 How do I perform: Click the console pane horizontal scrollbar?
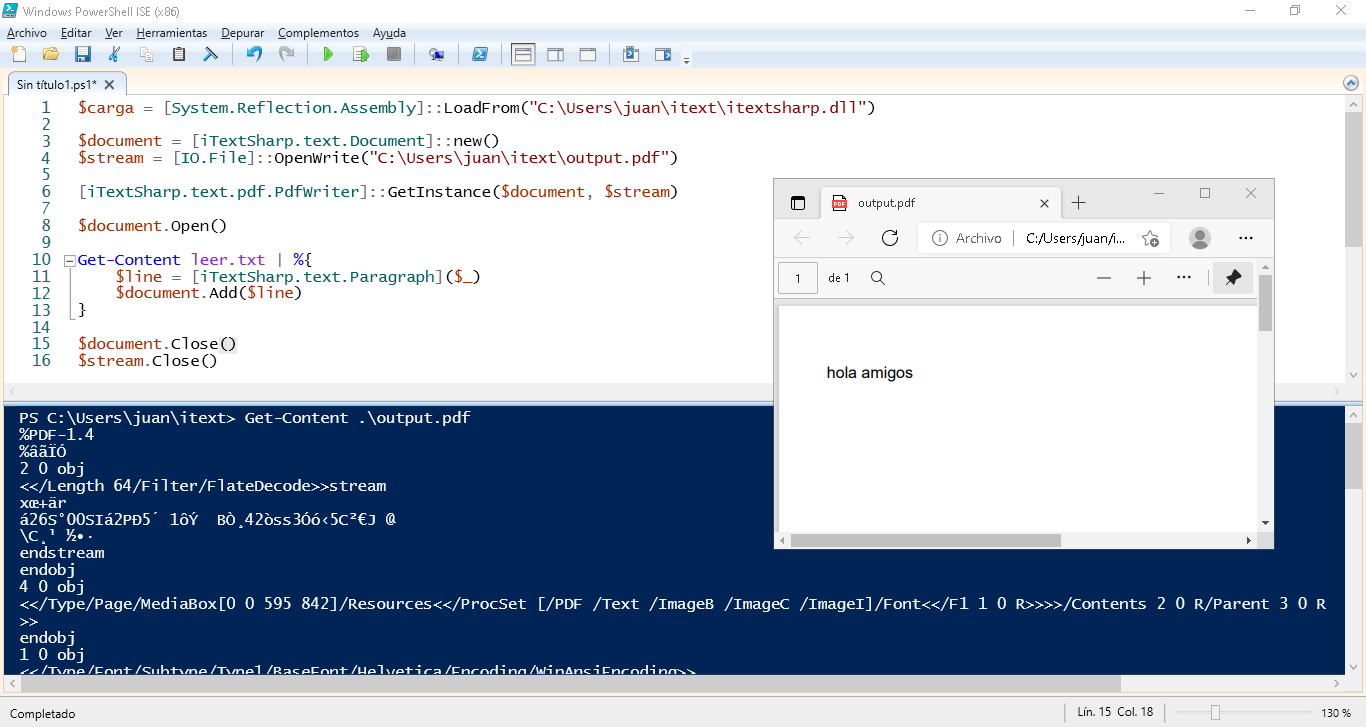pos(572,684)
